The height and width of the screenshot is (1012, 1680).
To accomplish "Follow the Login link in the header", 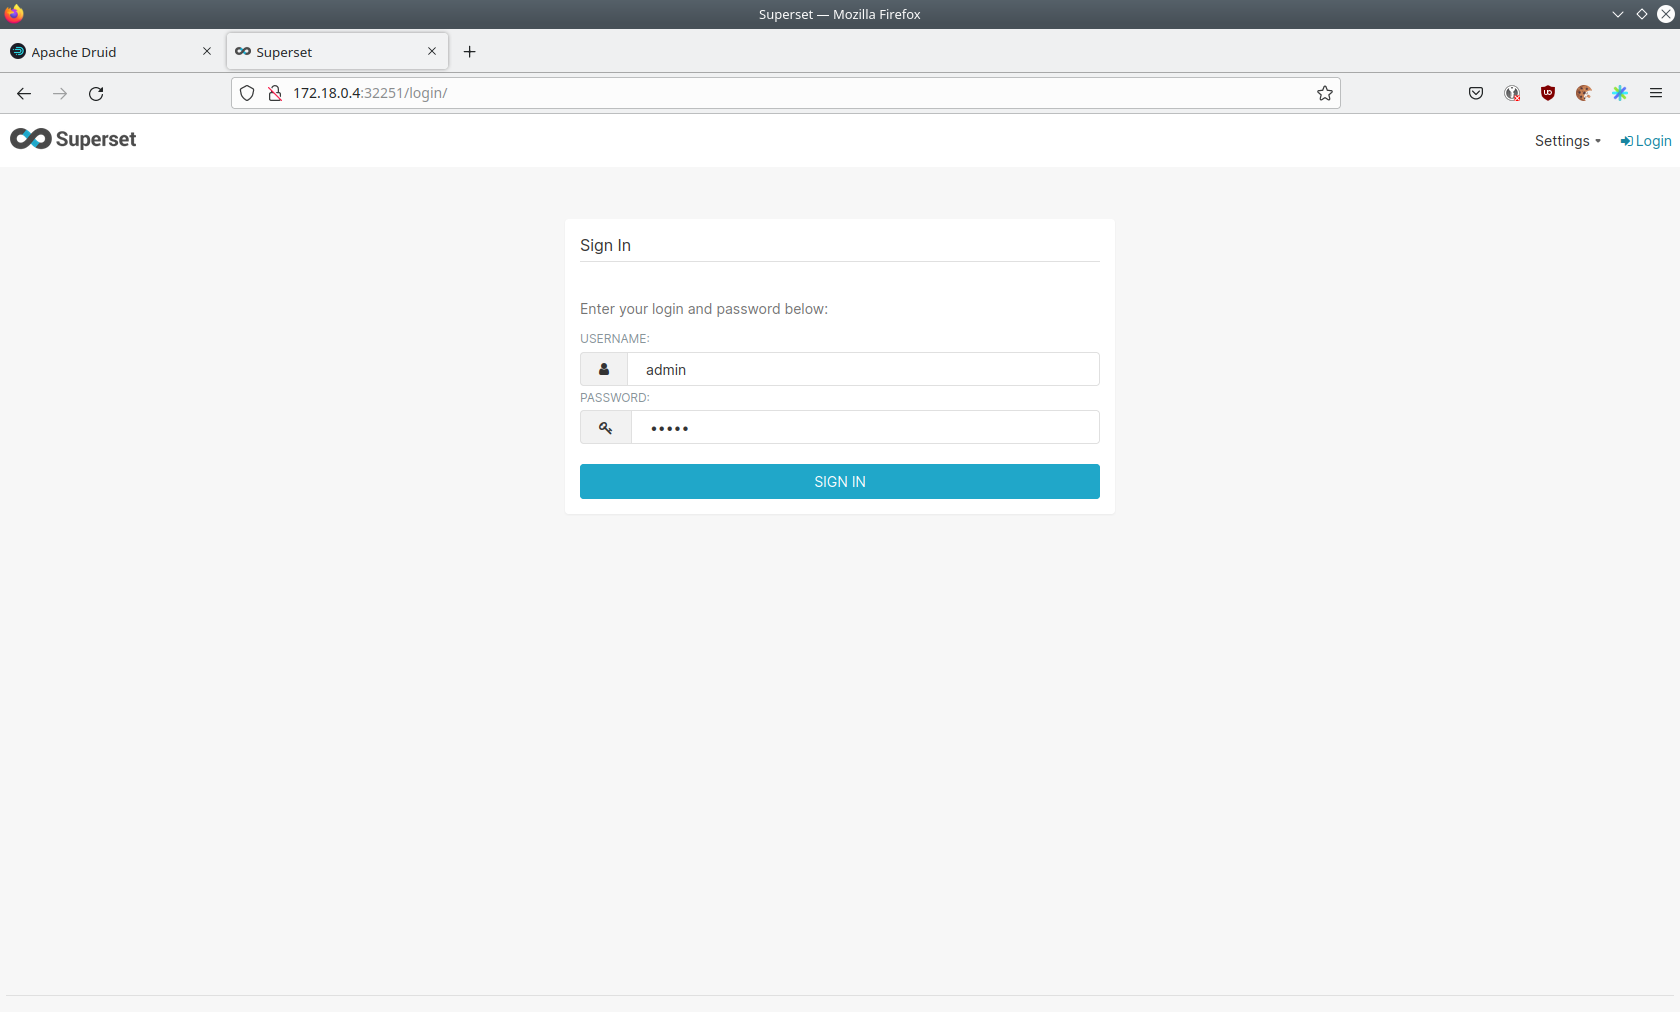I will [x=1646, y=141].
